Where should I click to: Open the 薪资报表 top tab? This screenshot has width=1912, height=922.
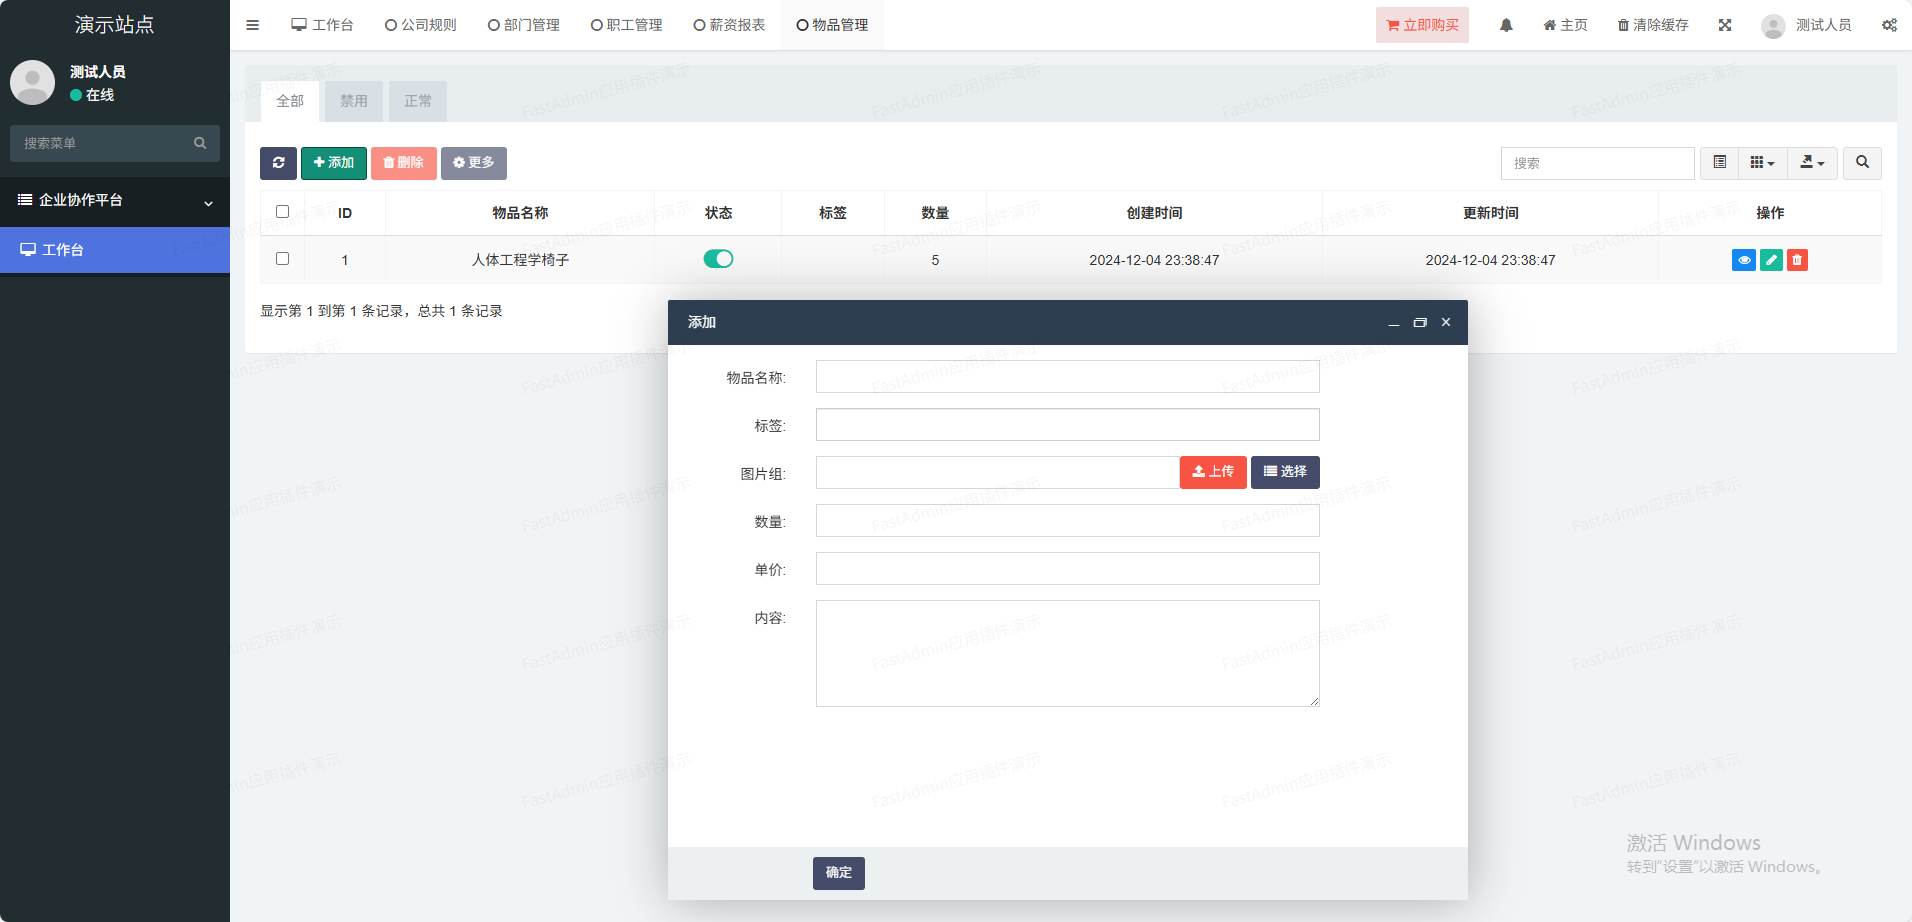click(x=729, y=25)
